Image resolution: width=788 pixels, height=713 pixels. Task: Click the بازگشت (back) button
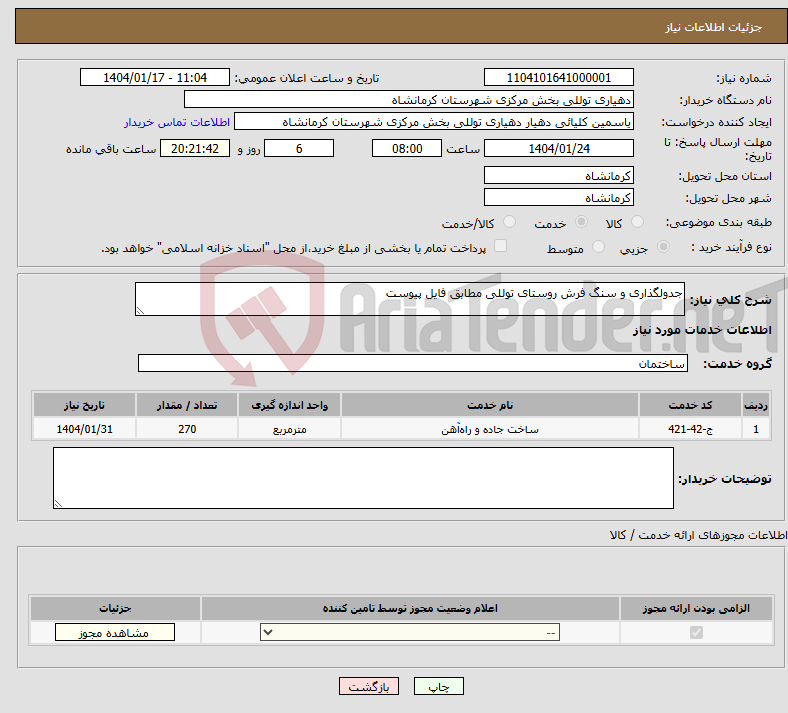pyautogui.click(x=369, y=686)
